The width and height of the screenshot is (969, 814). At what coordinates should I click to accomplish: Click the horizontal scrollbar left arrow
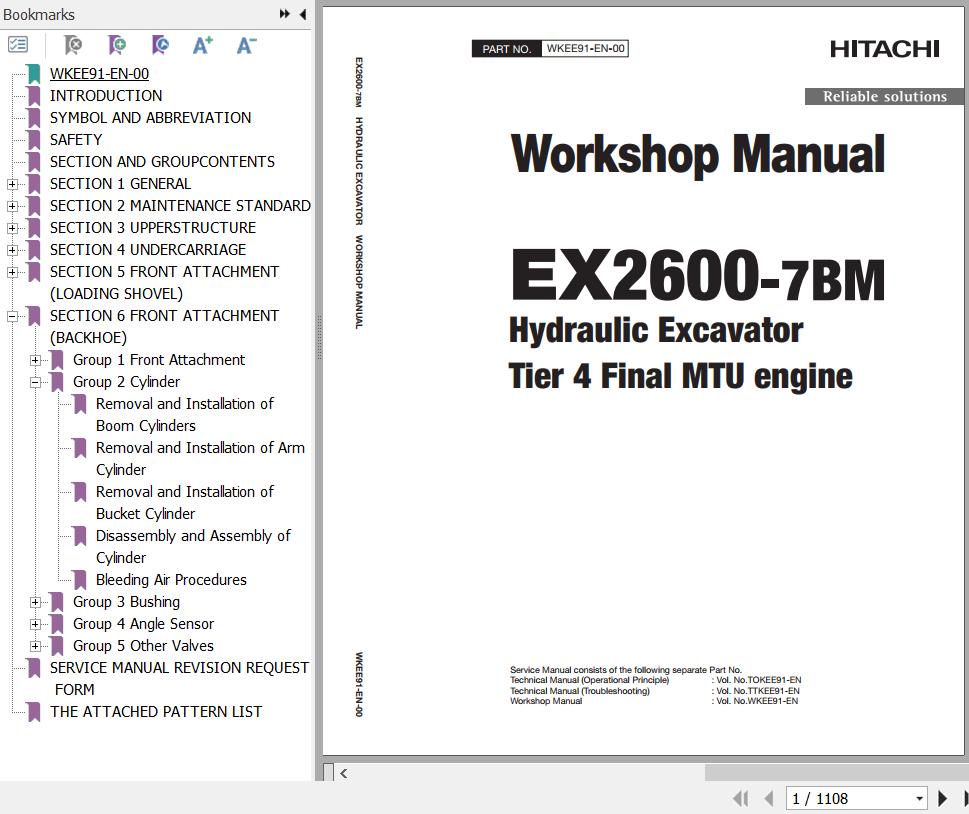tap(344, 773)
